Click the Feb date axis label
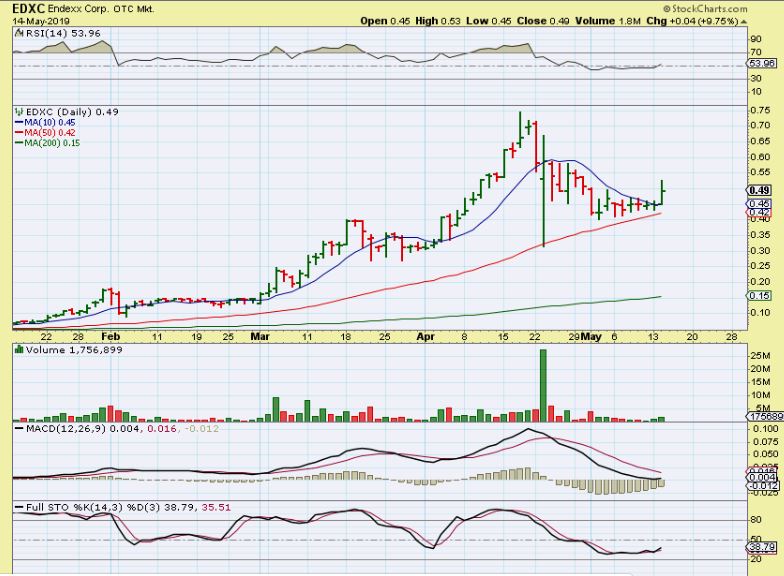Viewport: 784px width, 576px height. 111,336
